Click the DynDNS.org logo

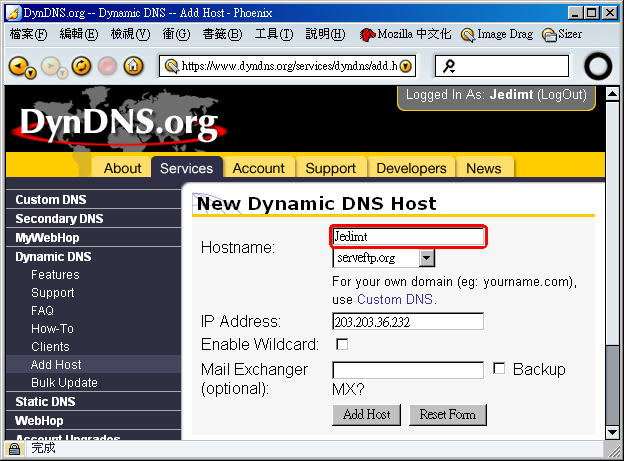tap(119, 124)
